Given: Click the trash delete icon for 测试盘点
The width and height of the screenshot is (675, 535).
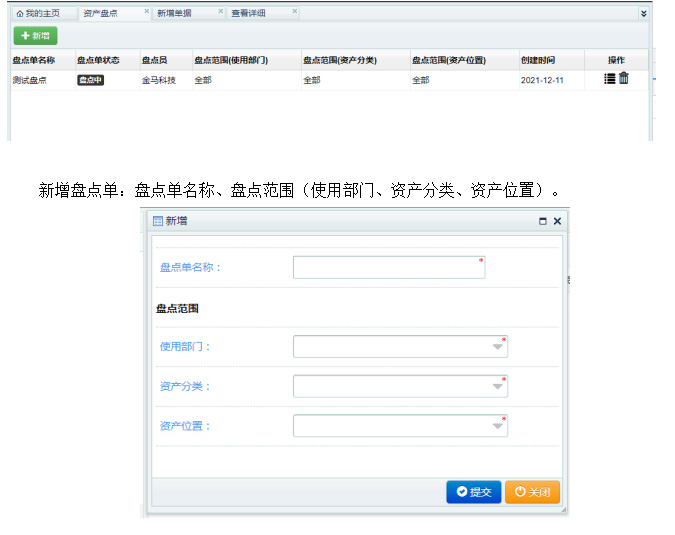Looking at the screenshot, I should (x=624, y=79).
